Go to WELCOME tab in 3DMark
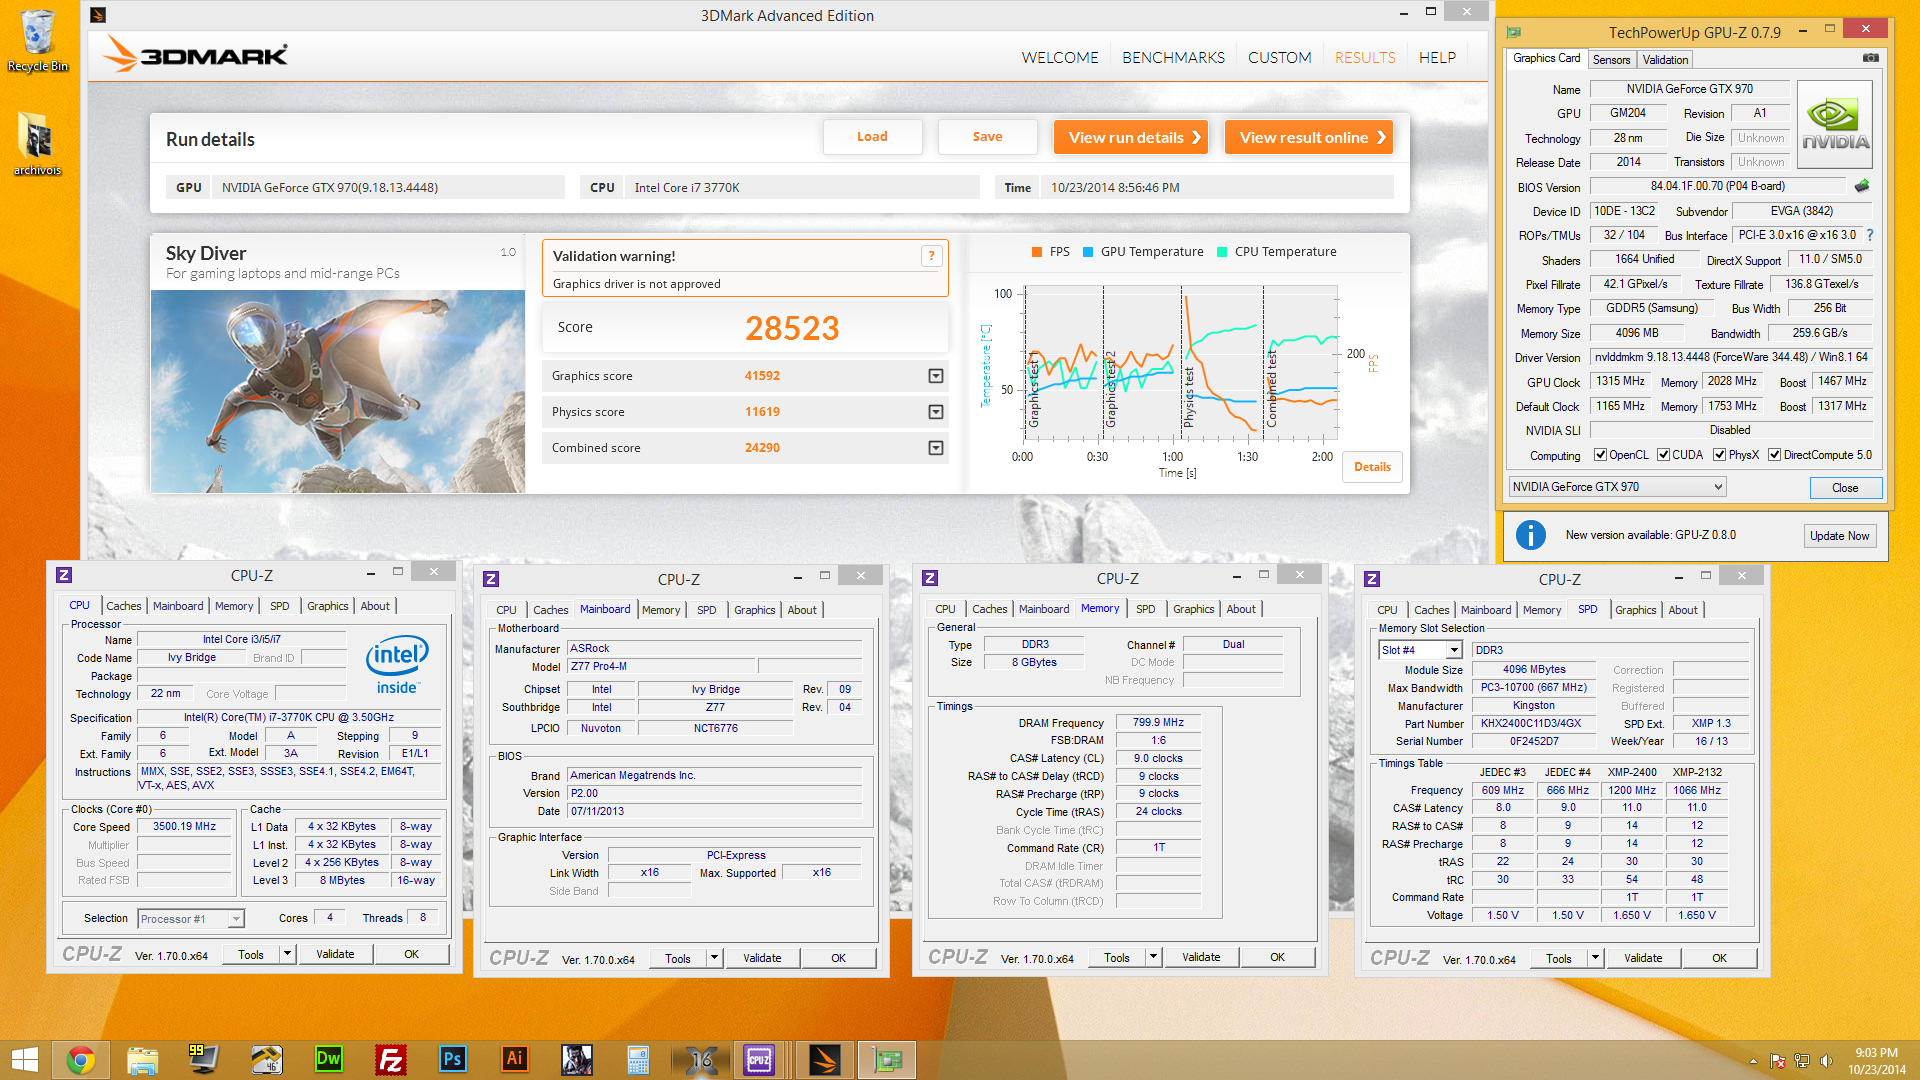The image size is (1920, 1080). (x=1060, y=58)
